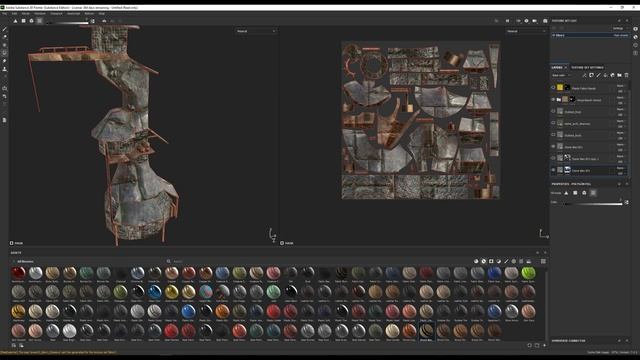Toggle visibility of the top yellow layer
Screen dimensions: 640x360
click(x=553, y=88)
